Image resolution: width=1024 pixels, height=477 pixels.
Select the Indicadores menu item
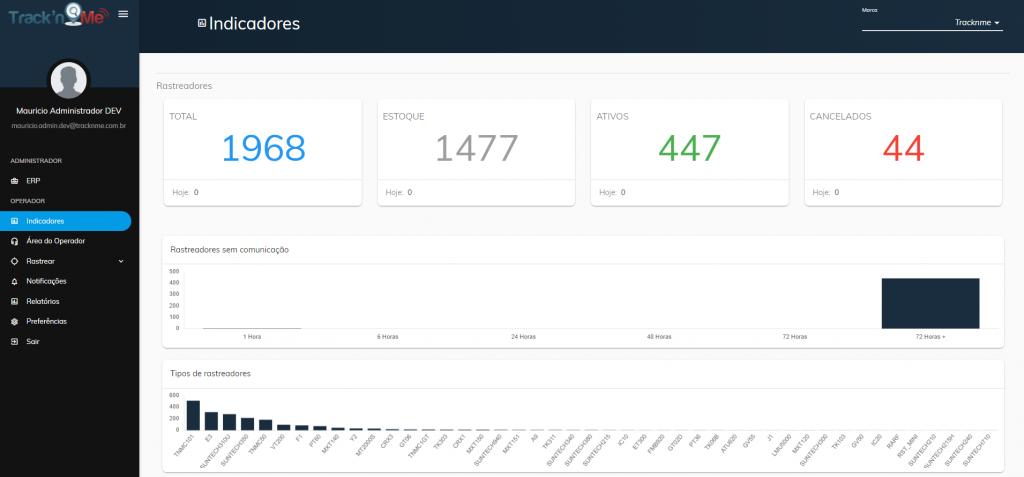(x=65, y=221)
